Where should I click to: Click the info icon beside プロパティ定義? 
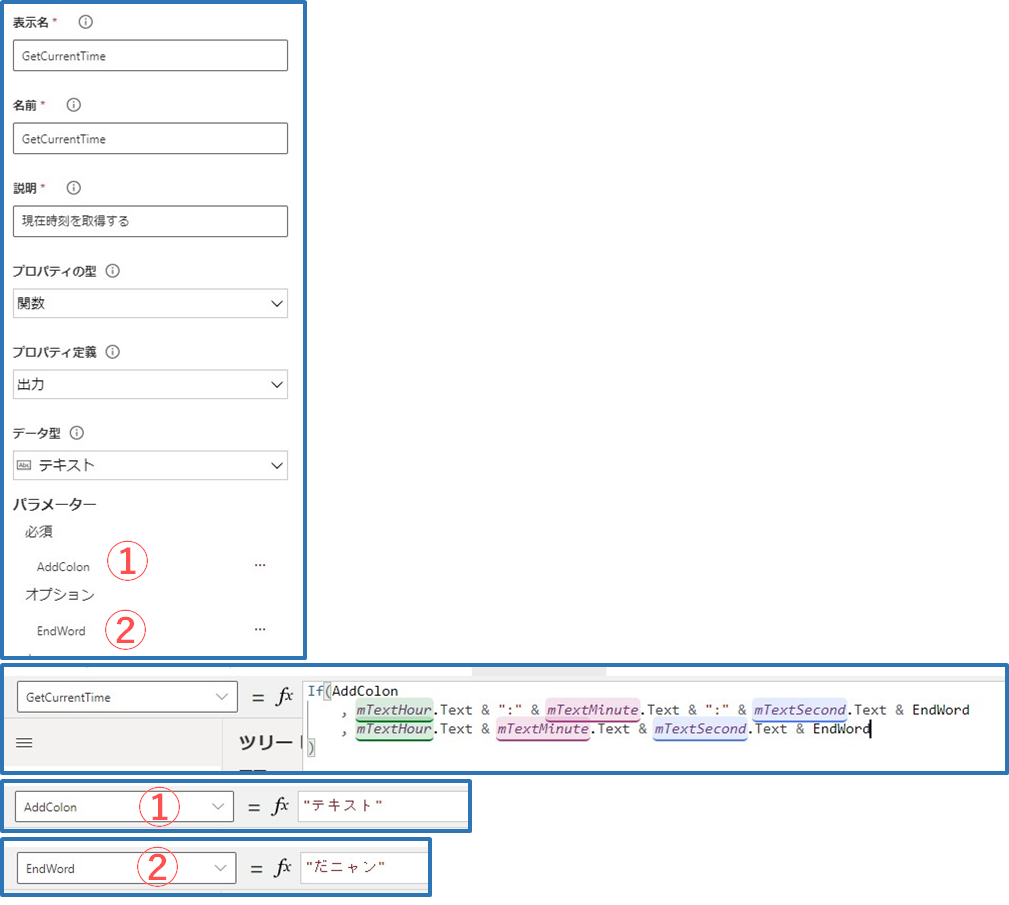[112, 352]
